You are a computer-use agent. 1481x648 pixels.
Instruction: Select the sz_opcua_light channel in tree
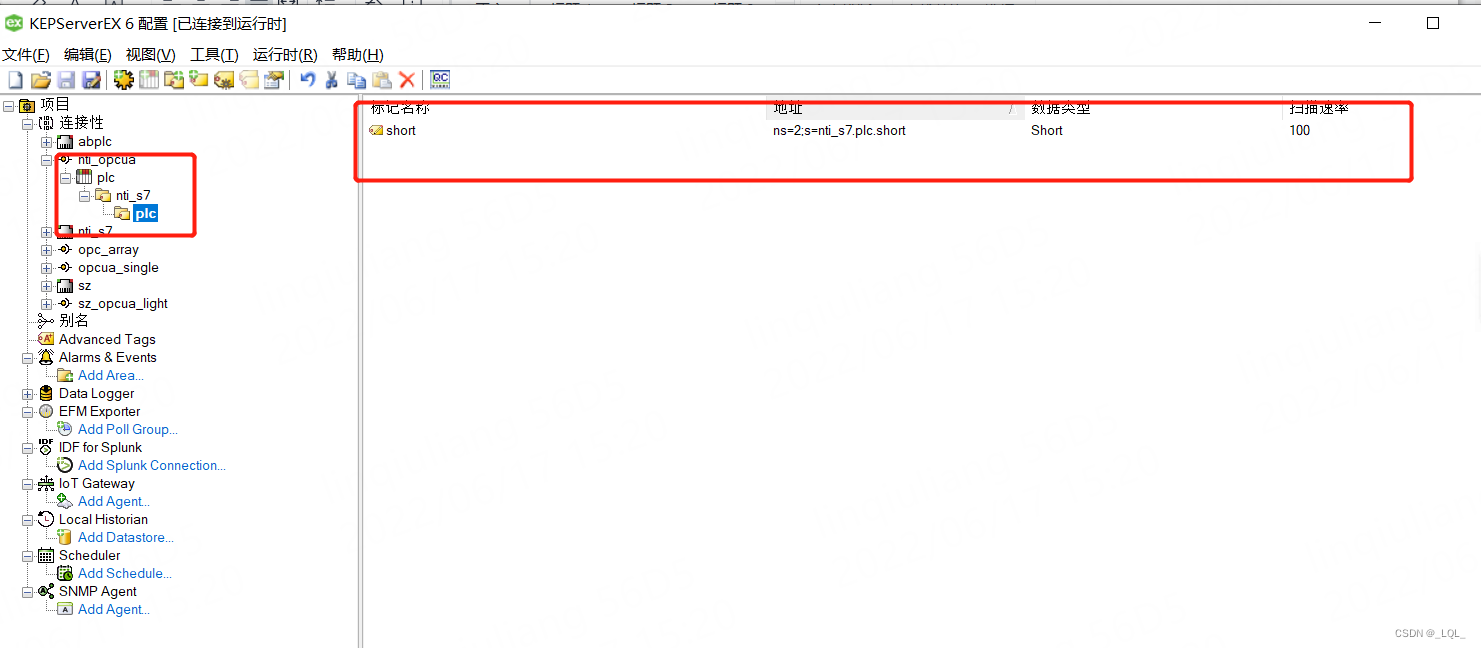[123, 304]
